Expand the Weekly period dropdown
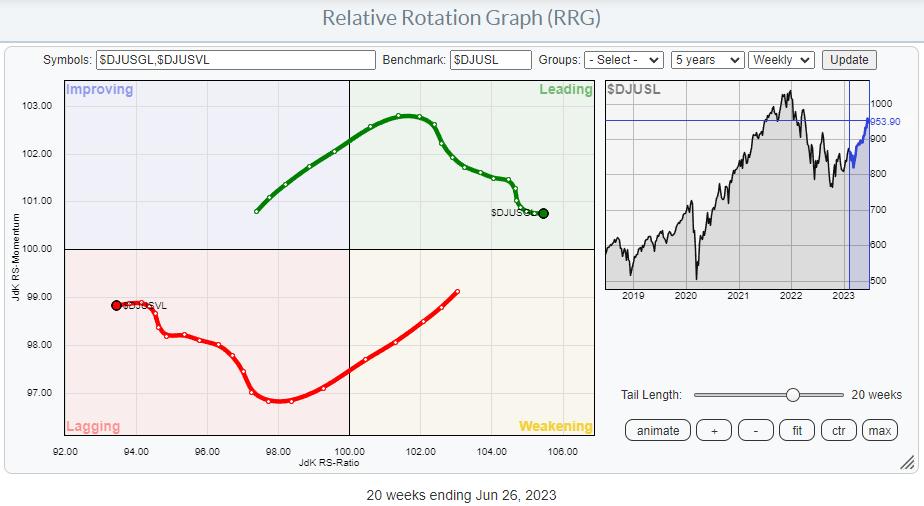Screen dimensions: 924x506 tap(783, 60)
